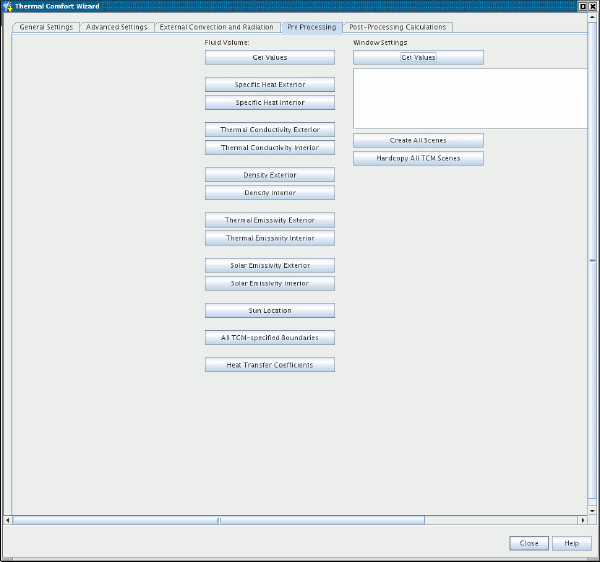Screen dimensions: 600x562
Task: Click the Thermal Comfort Wizard title icon
Action: (x=7, y=6)
